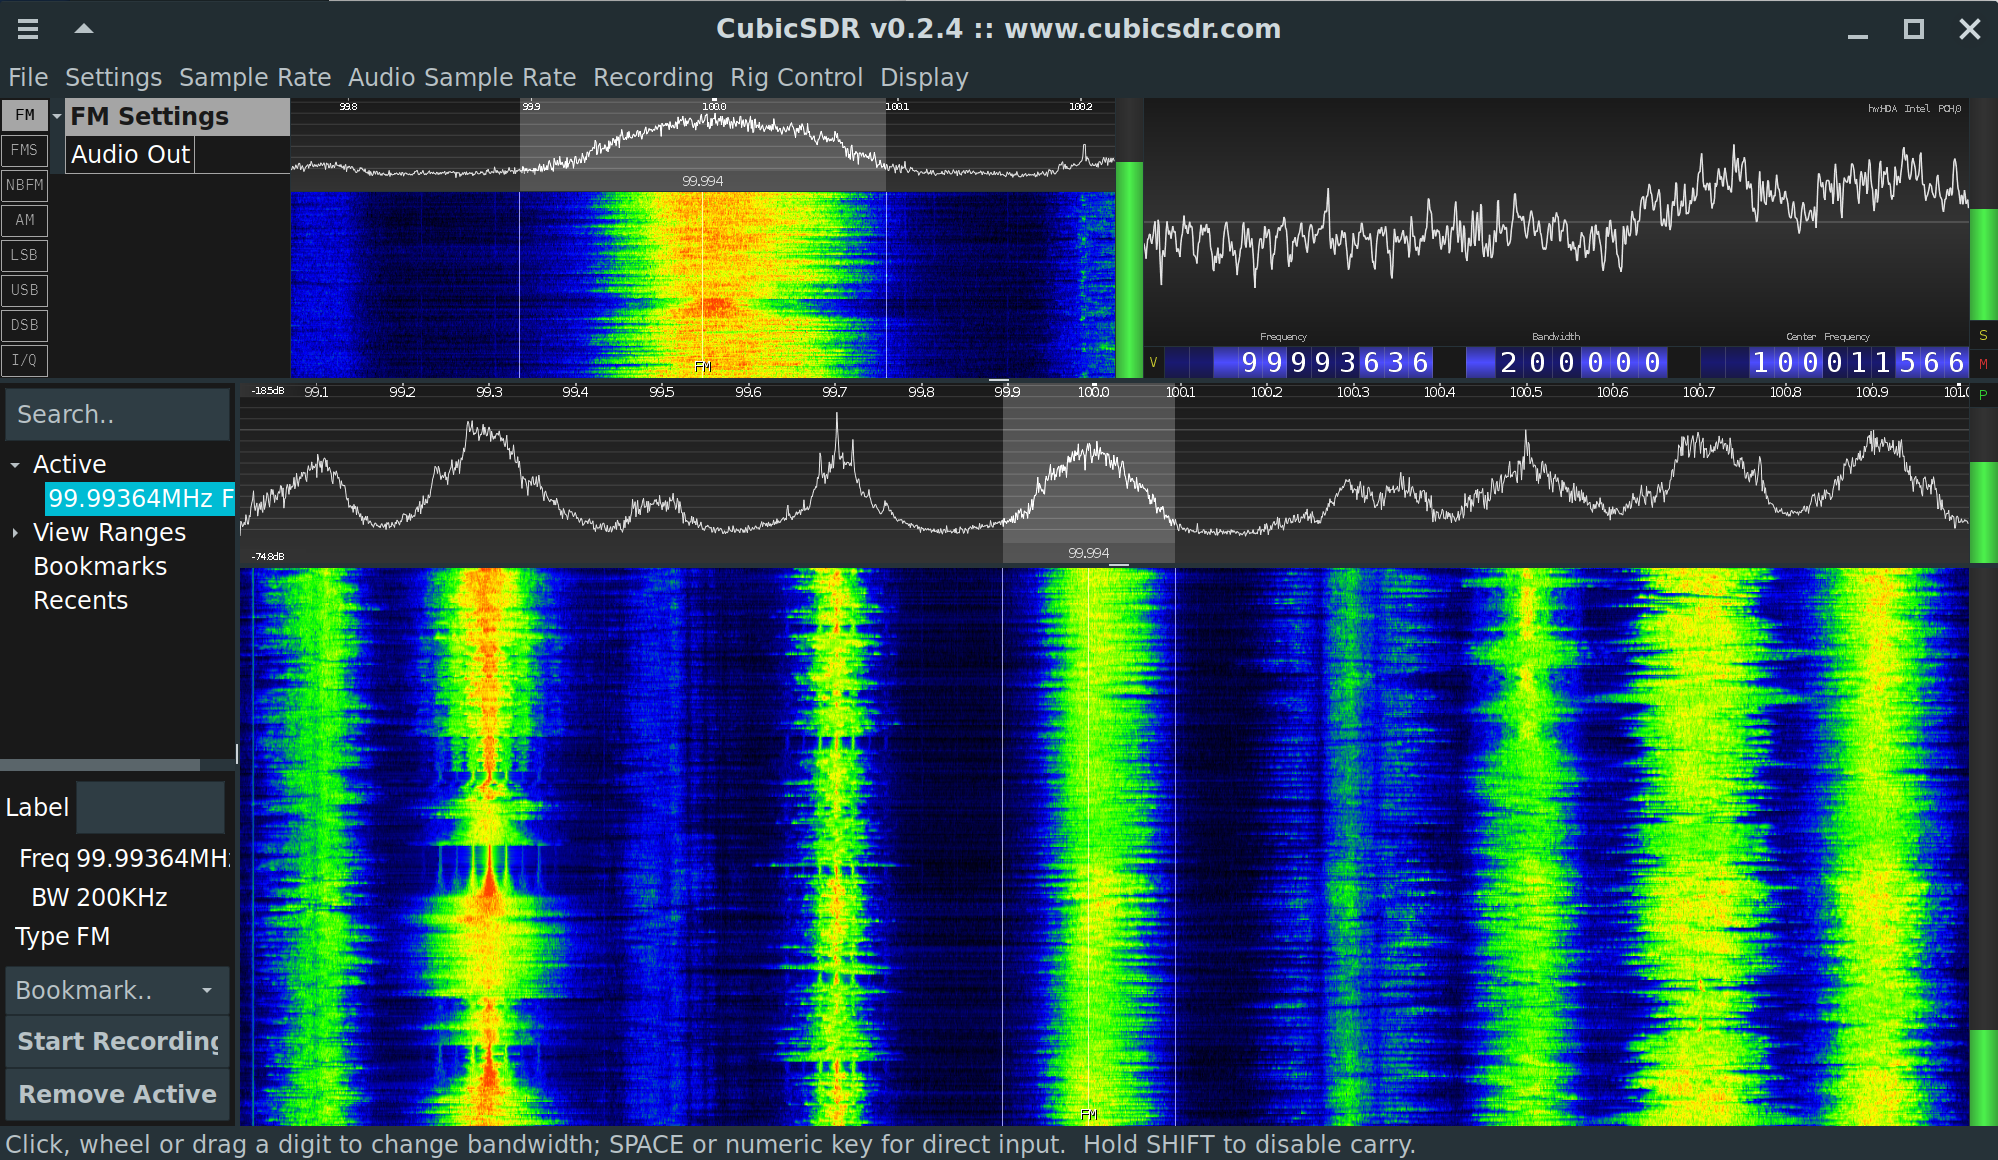Image resolution: width=1998 pixels, height=1160 pixels.
Task: Open the Display menu
Action: [924, 77]
